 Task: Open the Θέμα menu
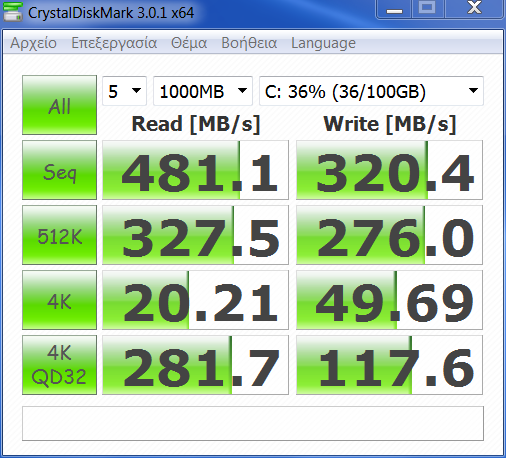189,43
